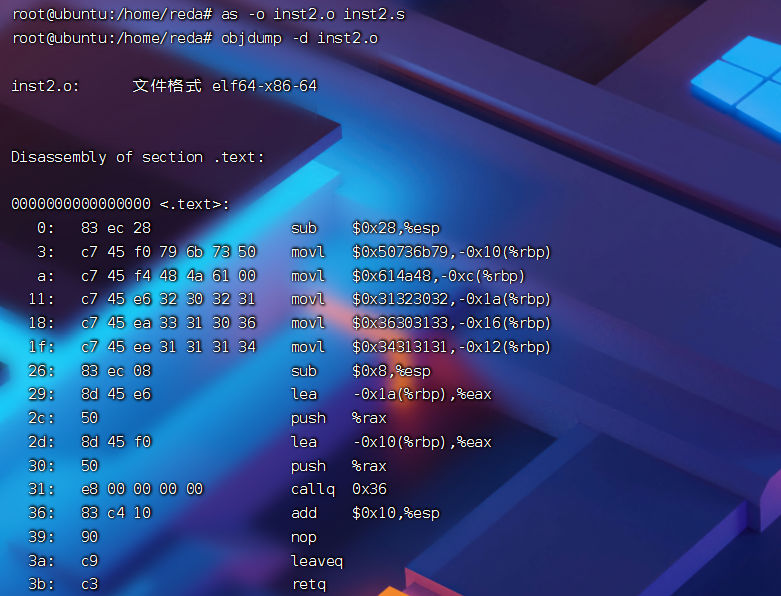Image resolution: width=781 pixels, height=596 pixels.
Task: Click the 'callq 0x36' instruction
Action: coord(339,489)
